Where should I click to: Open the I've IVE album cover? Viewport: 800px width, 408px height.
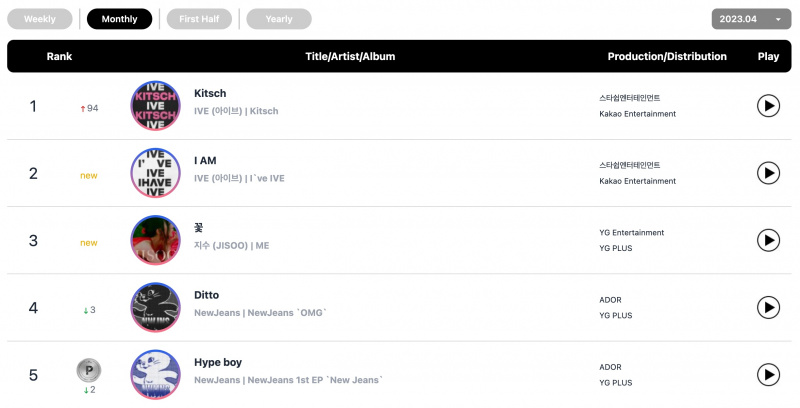point(156,173)
